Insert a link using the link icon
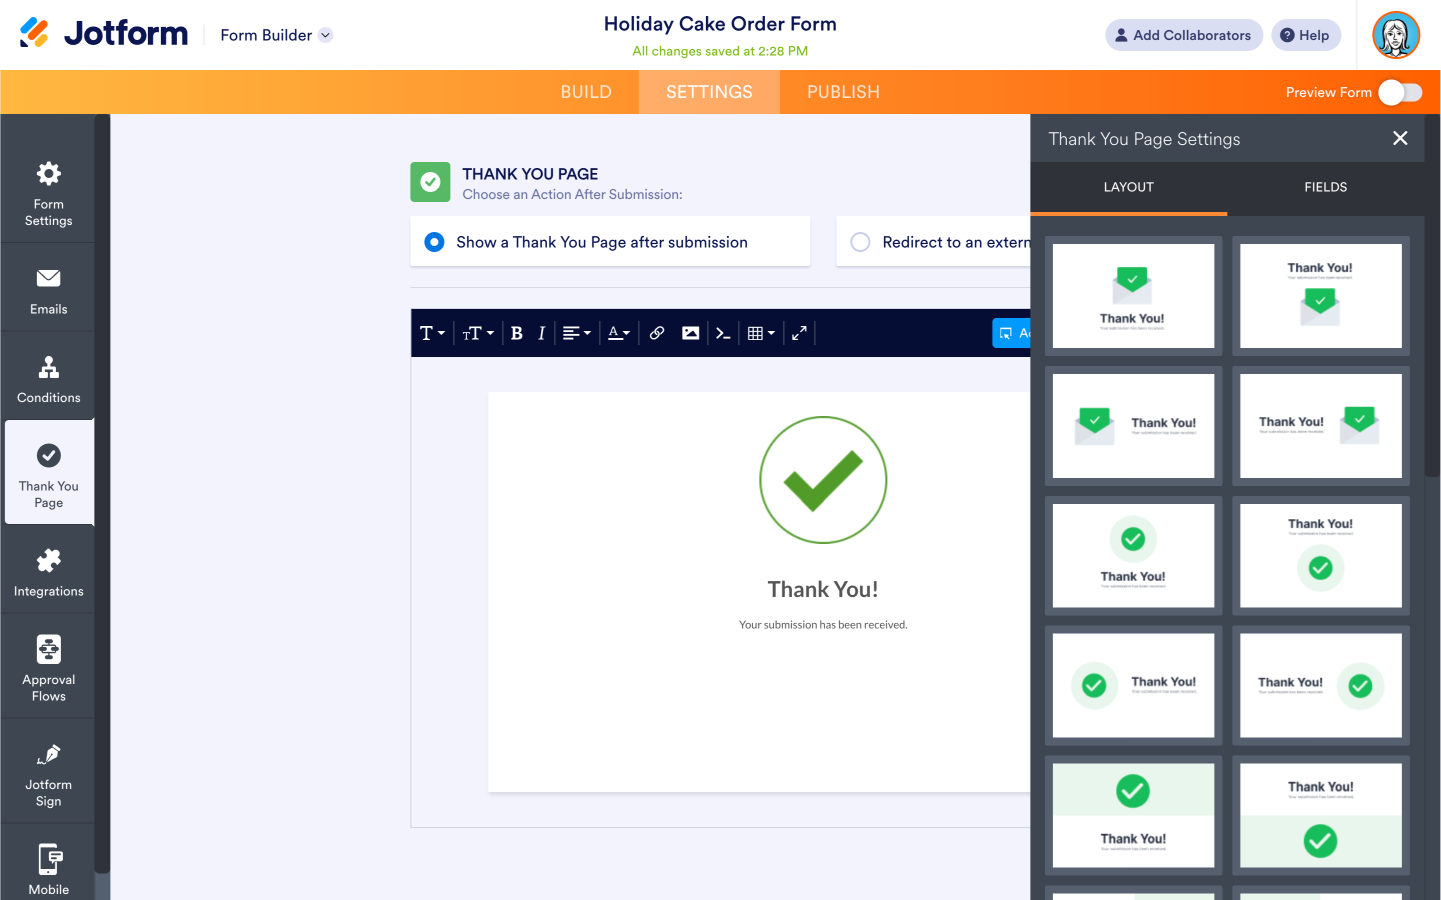This screenshot has height=900, width=1441. [x=657, y=333]
